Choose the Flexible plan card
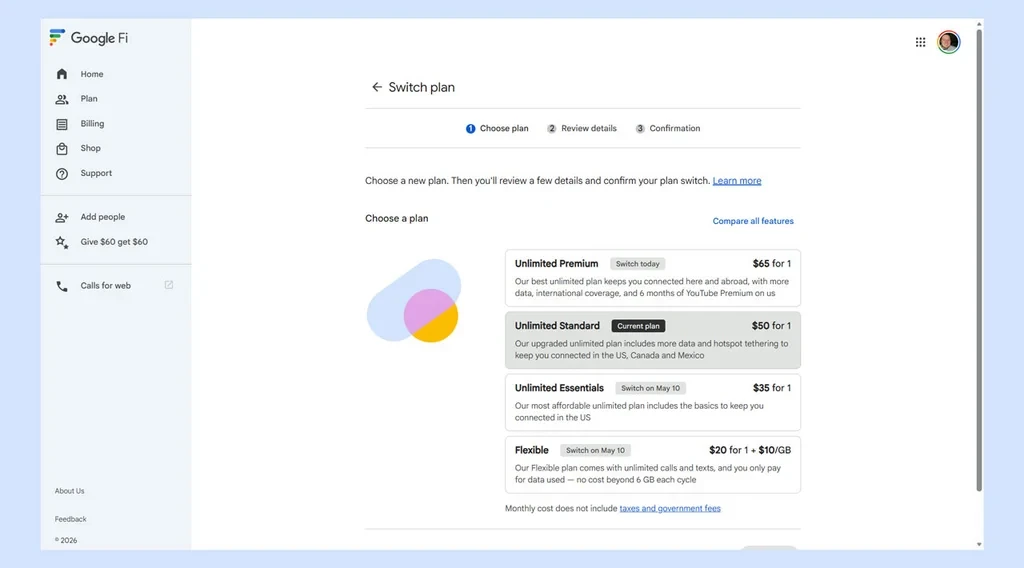Screen dimensions: 1024x568 coord(652,465)
